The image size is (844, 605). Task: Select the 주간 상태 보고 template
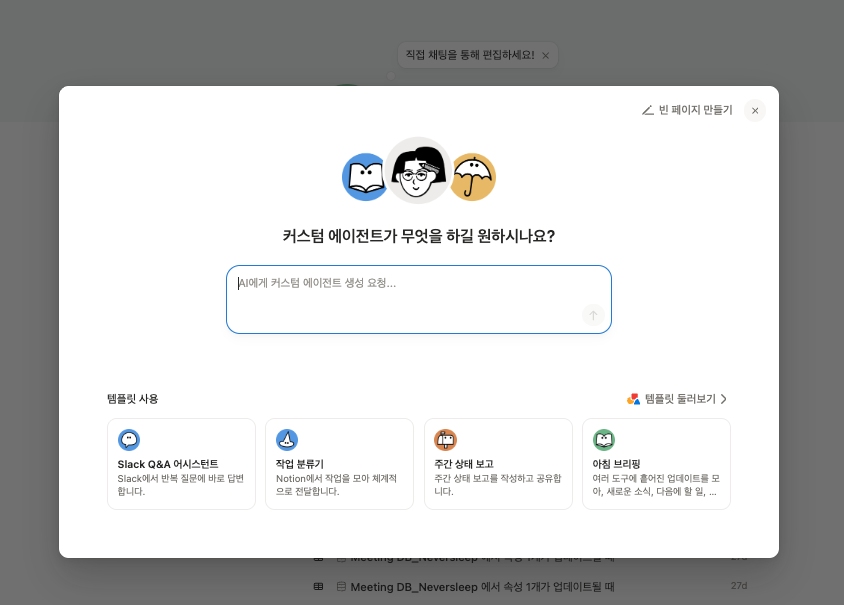[x=498, y=463]
